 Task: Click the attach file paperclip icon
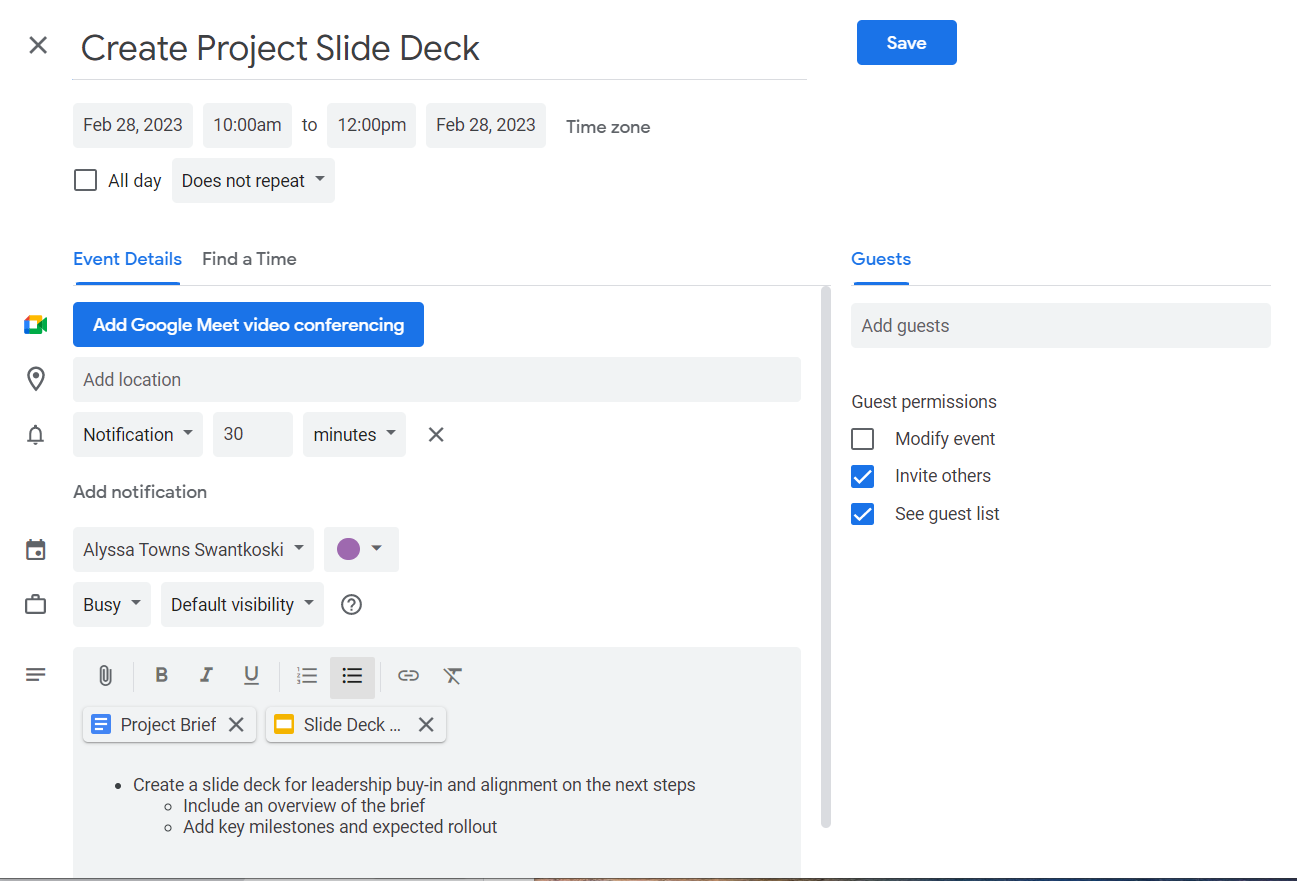click(105, 676)
